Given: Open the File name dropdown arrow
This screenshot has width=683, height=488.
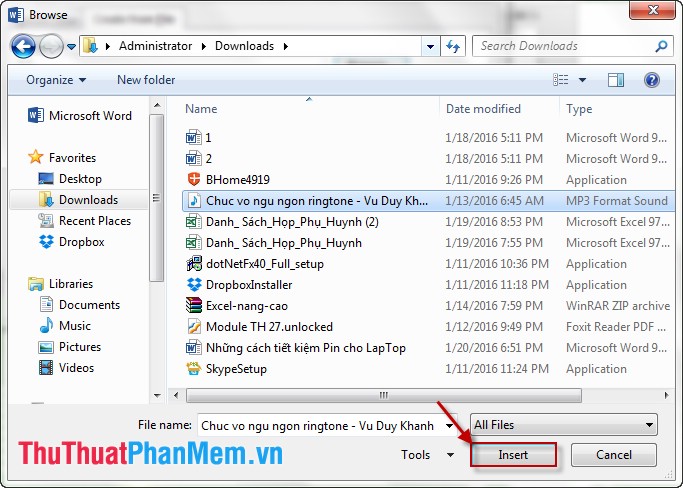Looking at the screenshot, I should 450,426.
